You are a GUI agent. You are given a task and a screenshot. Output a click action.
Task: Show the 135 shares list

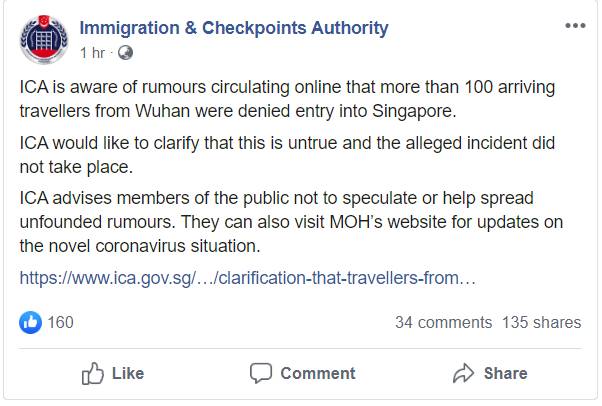(541, 322)
